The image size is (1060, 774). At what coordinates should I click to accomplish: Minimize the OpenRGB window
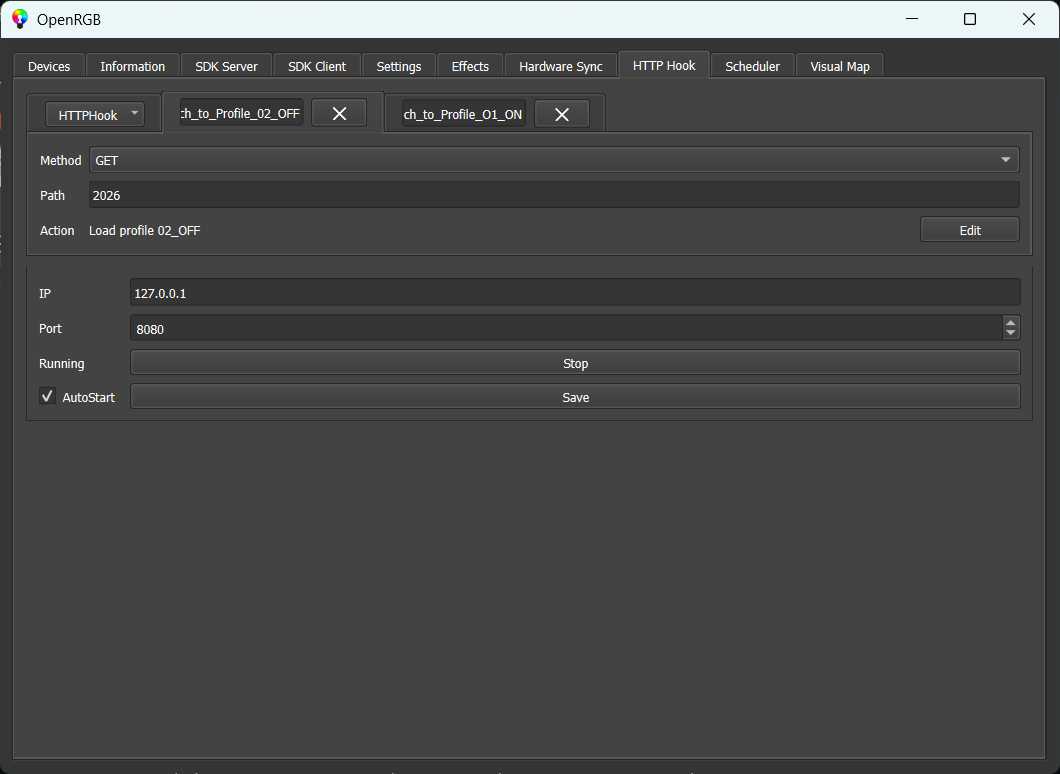point(912,19)
